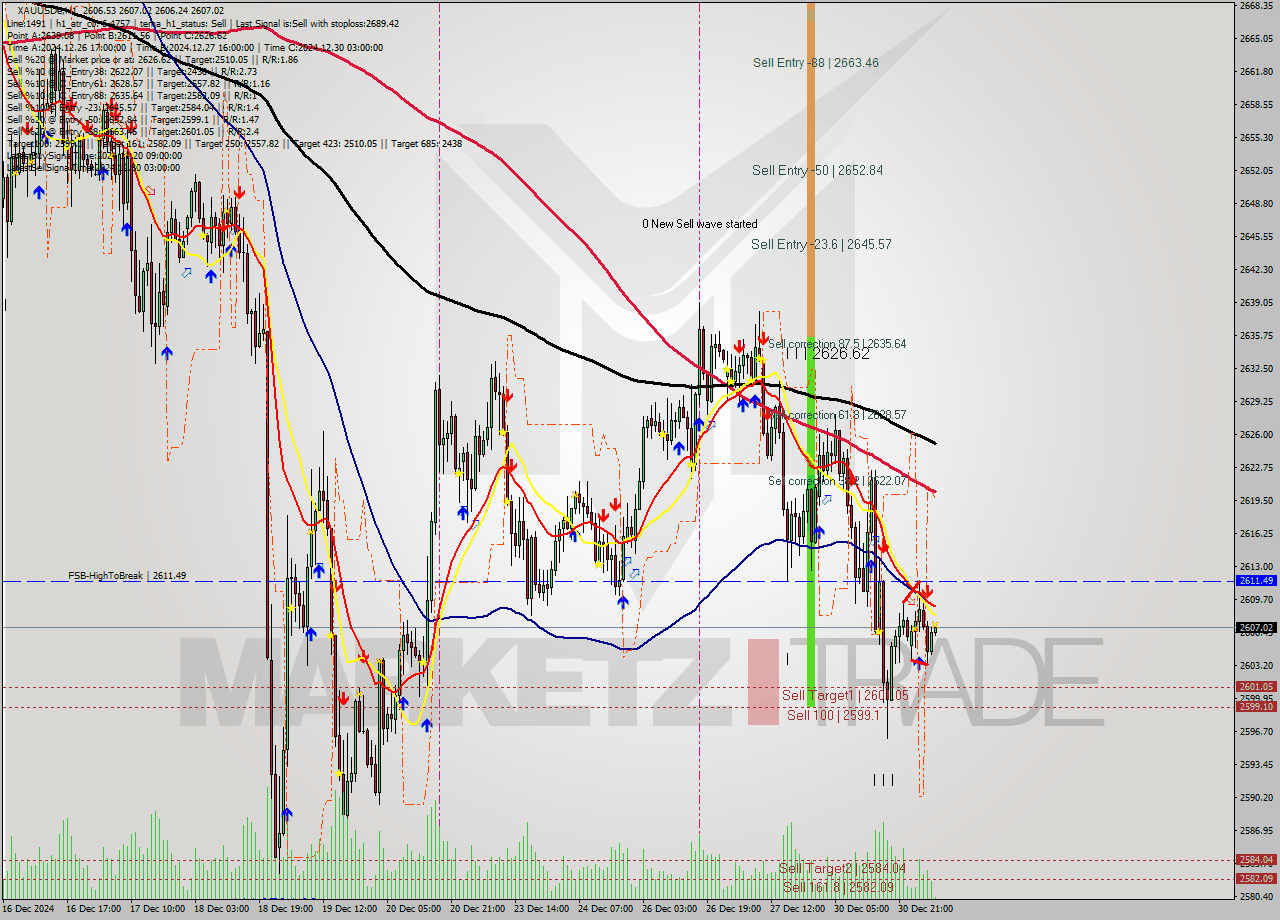The height and width of the screenshot is (920, 1280).
Task: Click the '18 Dec 03:00' time axis label
Action: coord(221,909)
